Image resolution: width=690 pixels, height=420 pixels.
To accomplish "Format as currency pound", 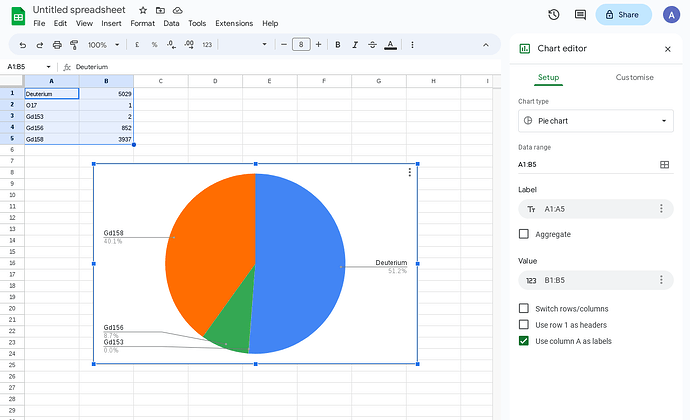I will [x=137, y=44].
